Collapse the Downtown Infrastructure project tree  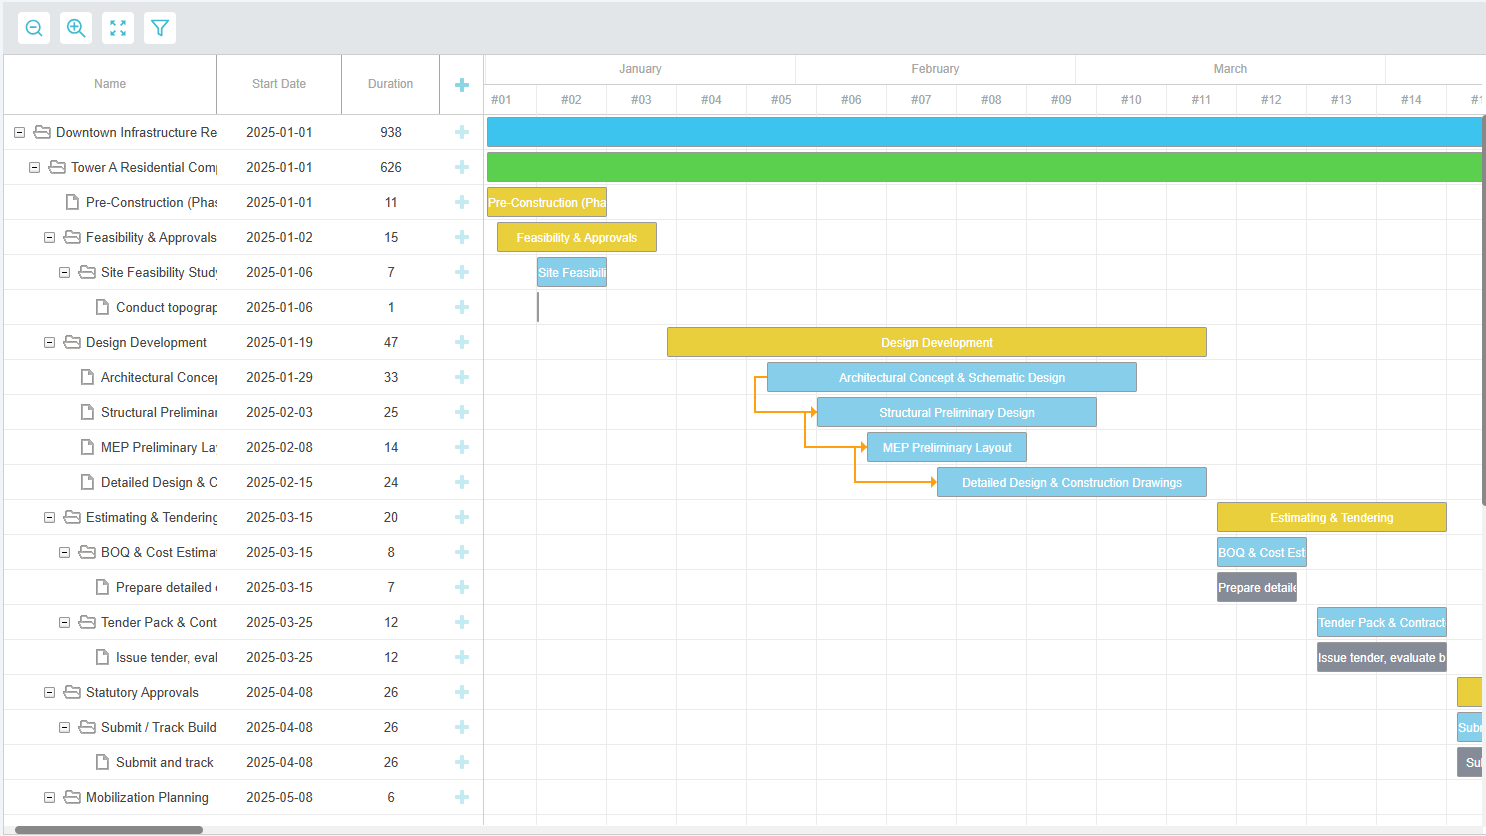(19, 132)
